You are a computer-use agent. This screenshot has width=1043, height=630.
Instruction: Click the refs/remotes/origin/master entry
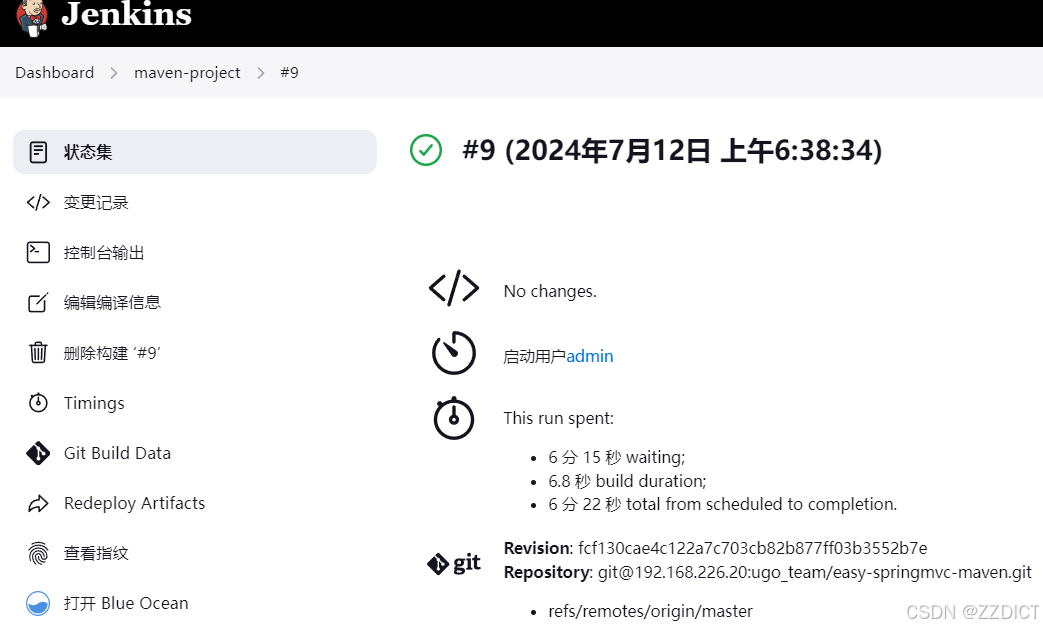[651, 611]
